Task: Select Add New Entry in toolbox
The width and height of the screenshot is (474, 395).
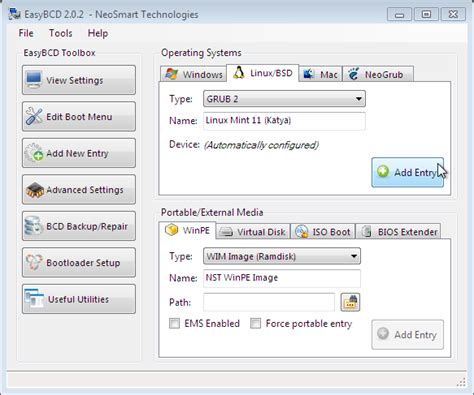Action: click(79, 153)
